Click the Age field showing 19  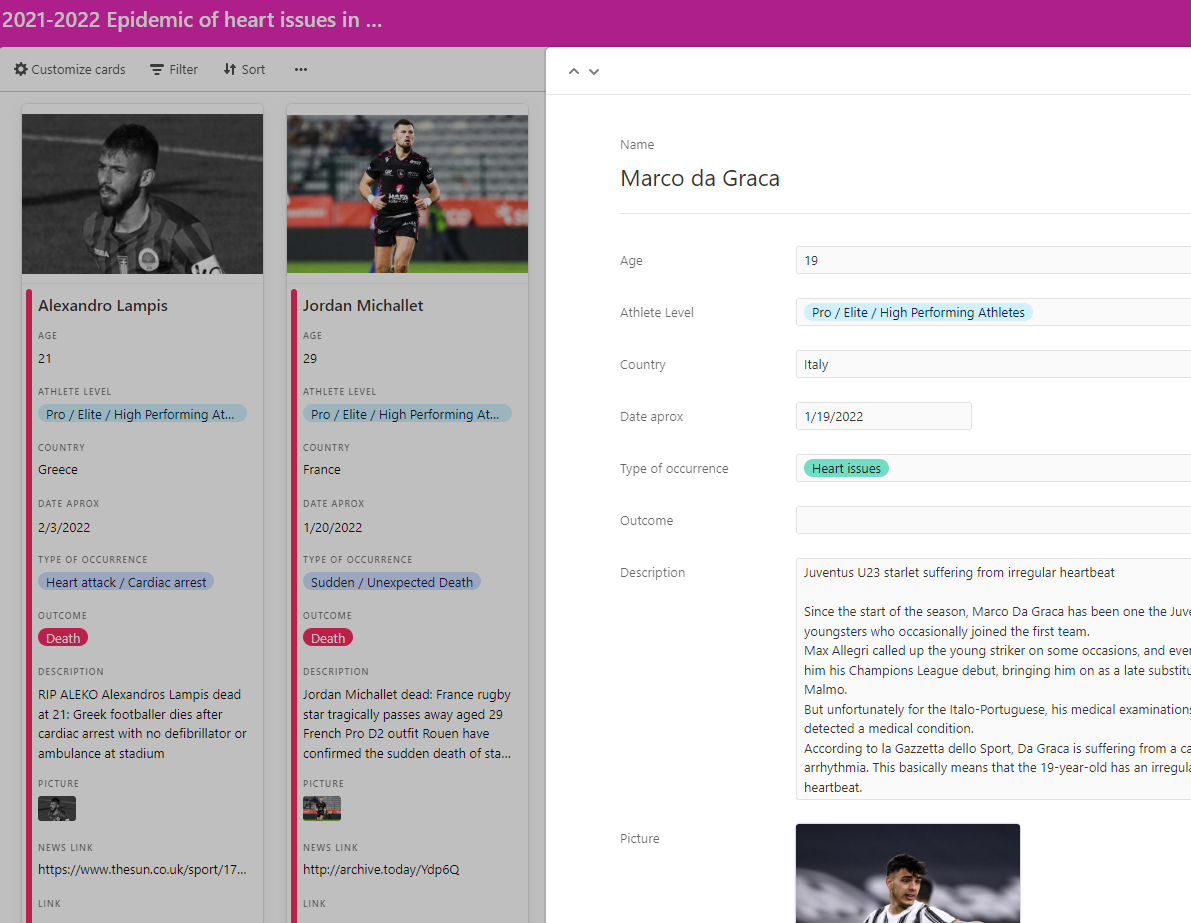(993, 261)
